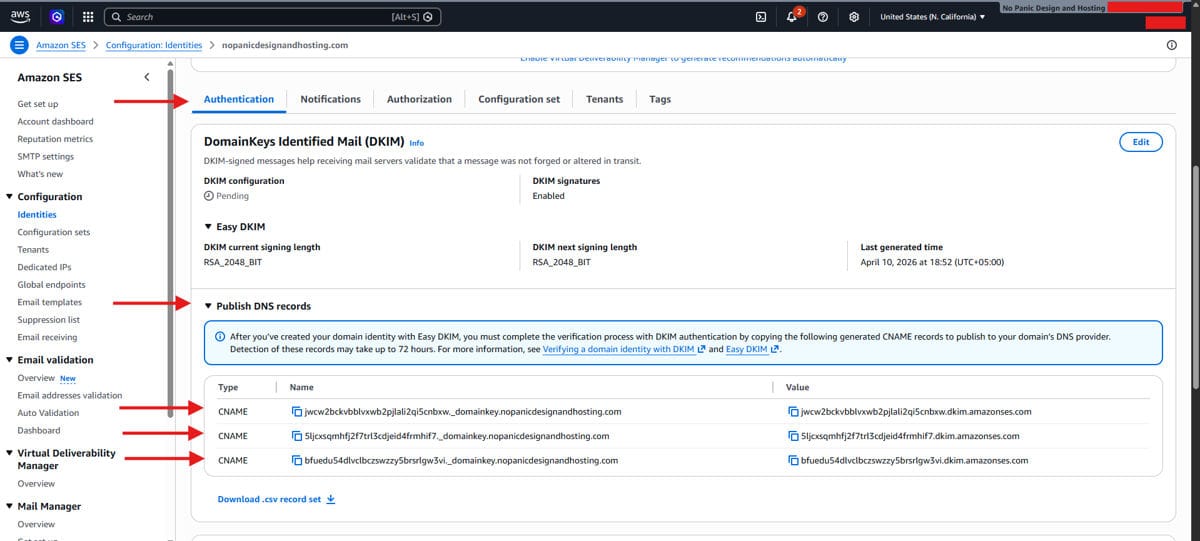Open the CloudShell terminal icon
This screenshot has height=541, width=1200.
(x=761, y=17)
